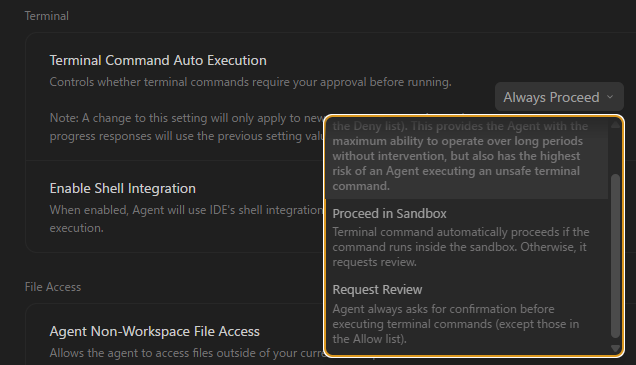Open the Always Proceed dropdown
This screenshot has width=636, height=365.
(559, 97)
